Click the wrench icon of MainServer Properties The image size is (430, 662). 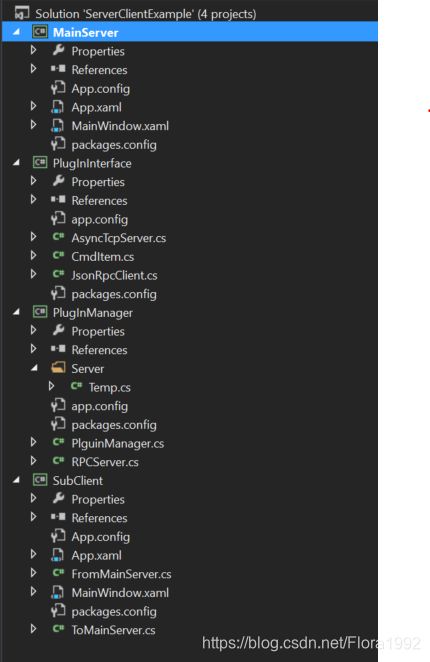[58, 51]
